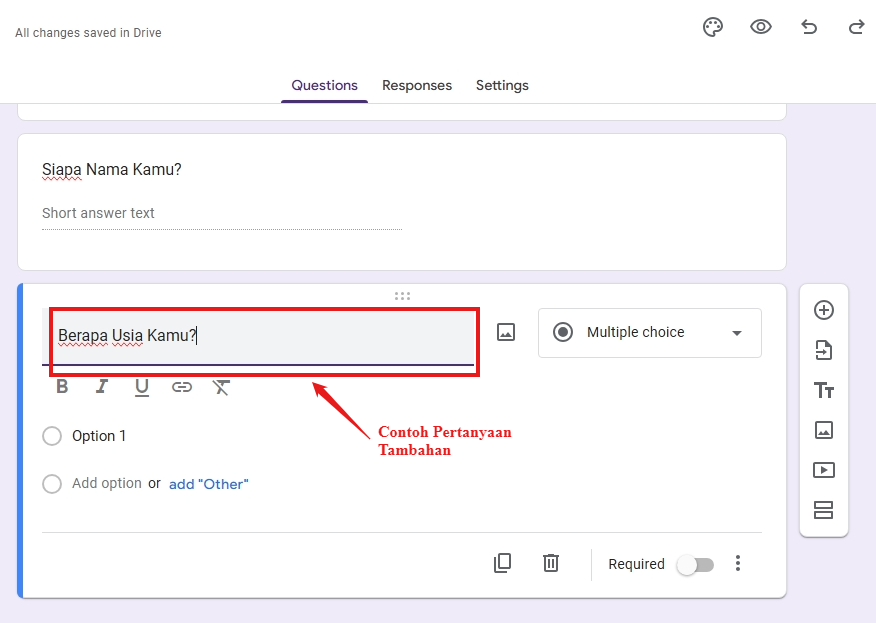The height and width of the screenshot is (623, 876).
Task: Open the Multiple choice question type dropdown
Action: pyautogui.click(x=649, y=332)
